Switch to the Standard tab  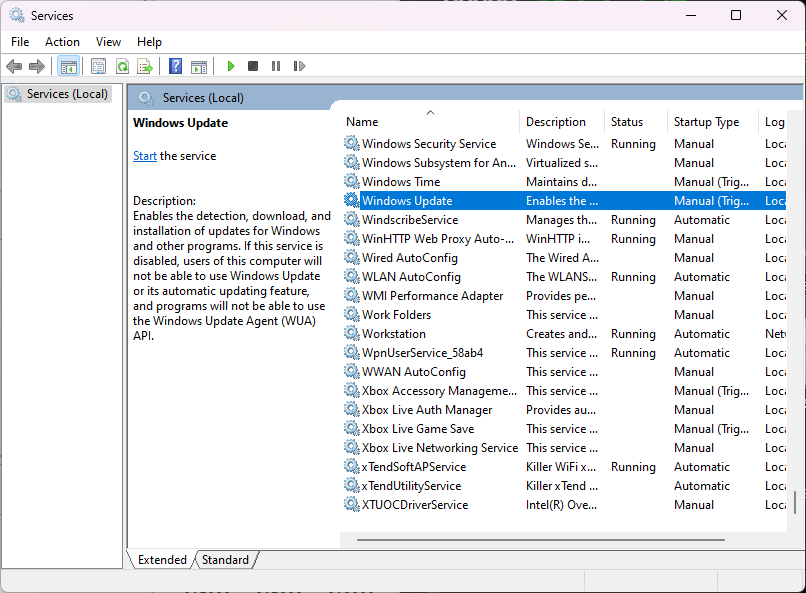coord(225,560)
